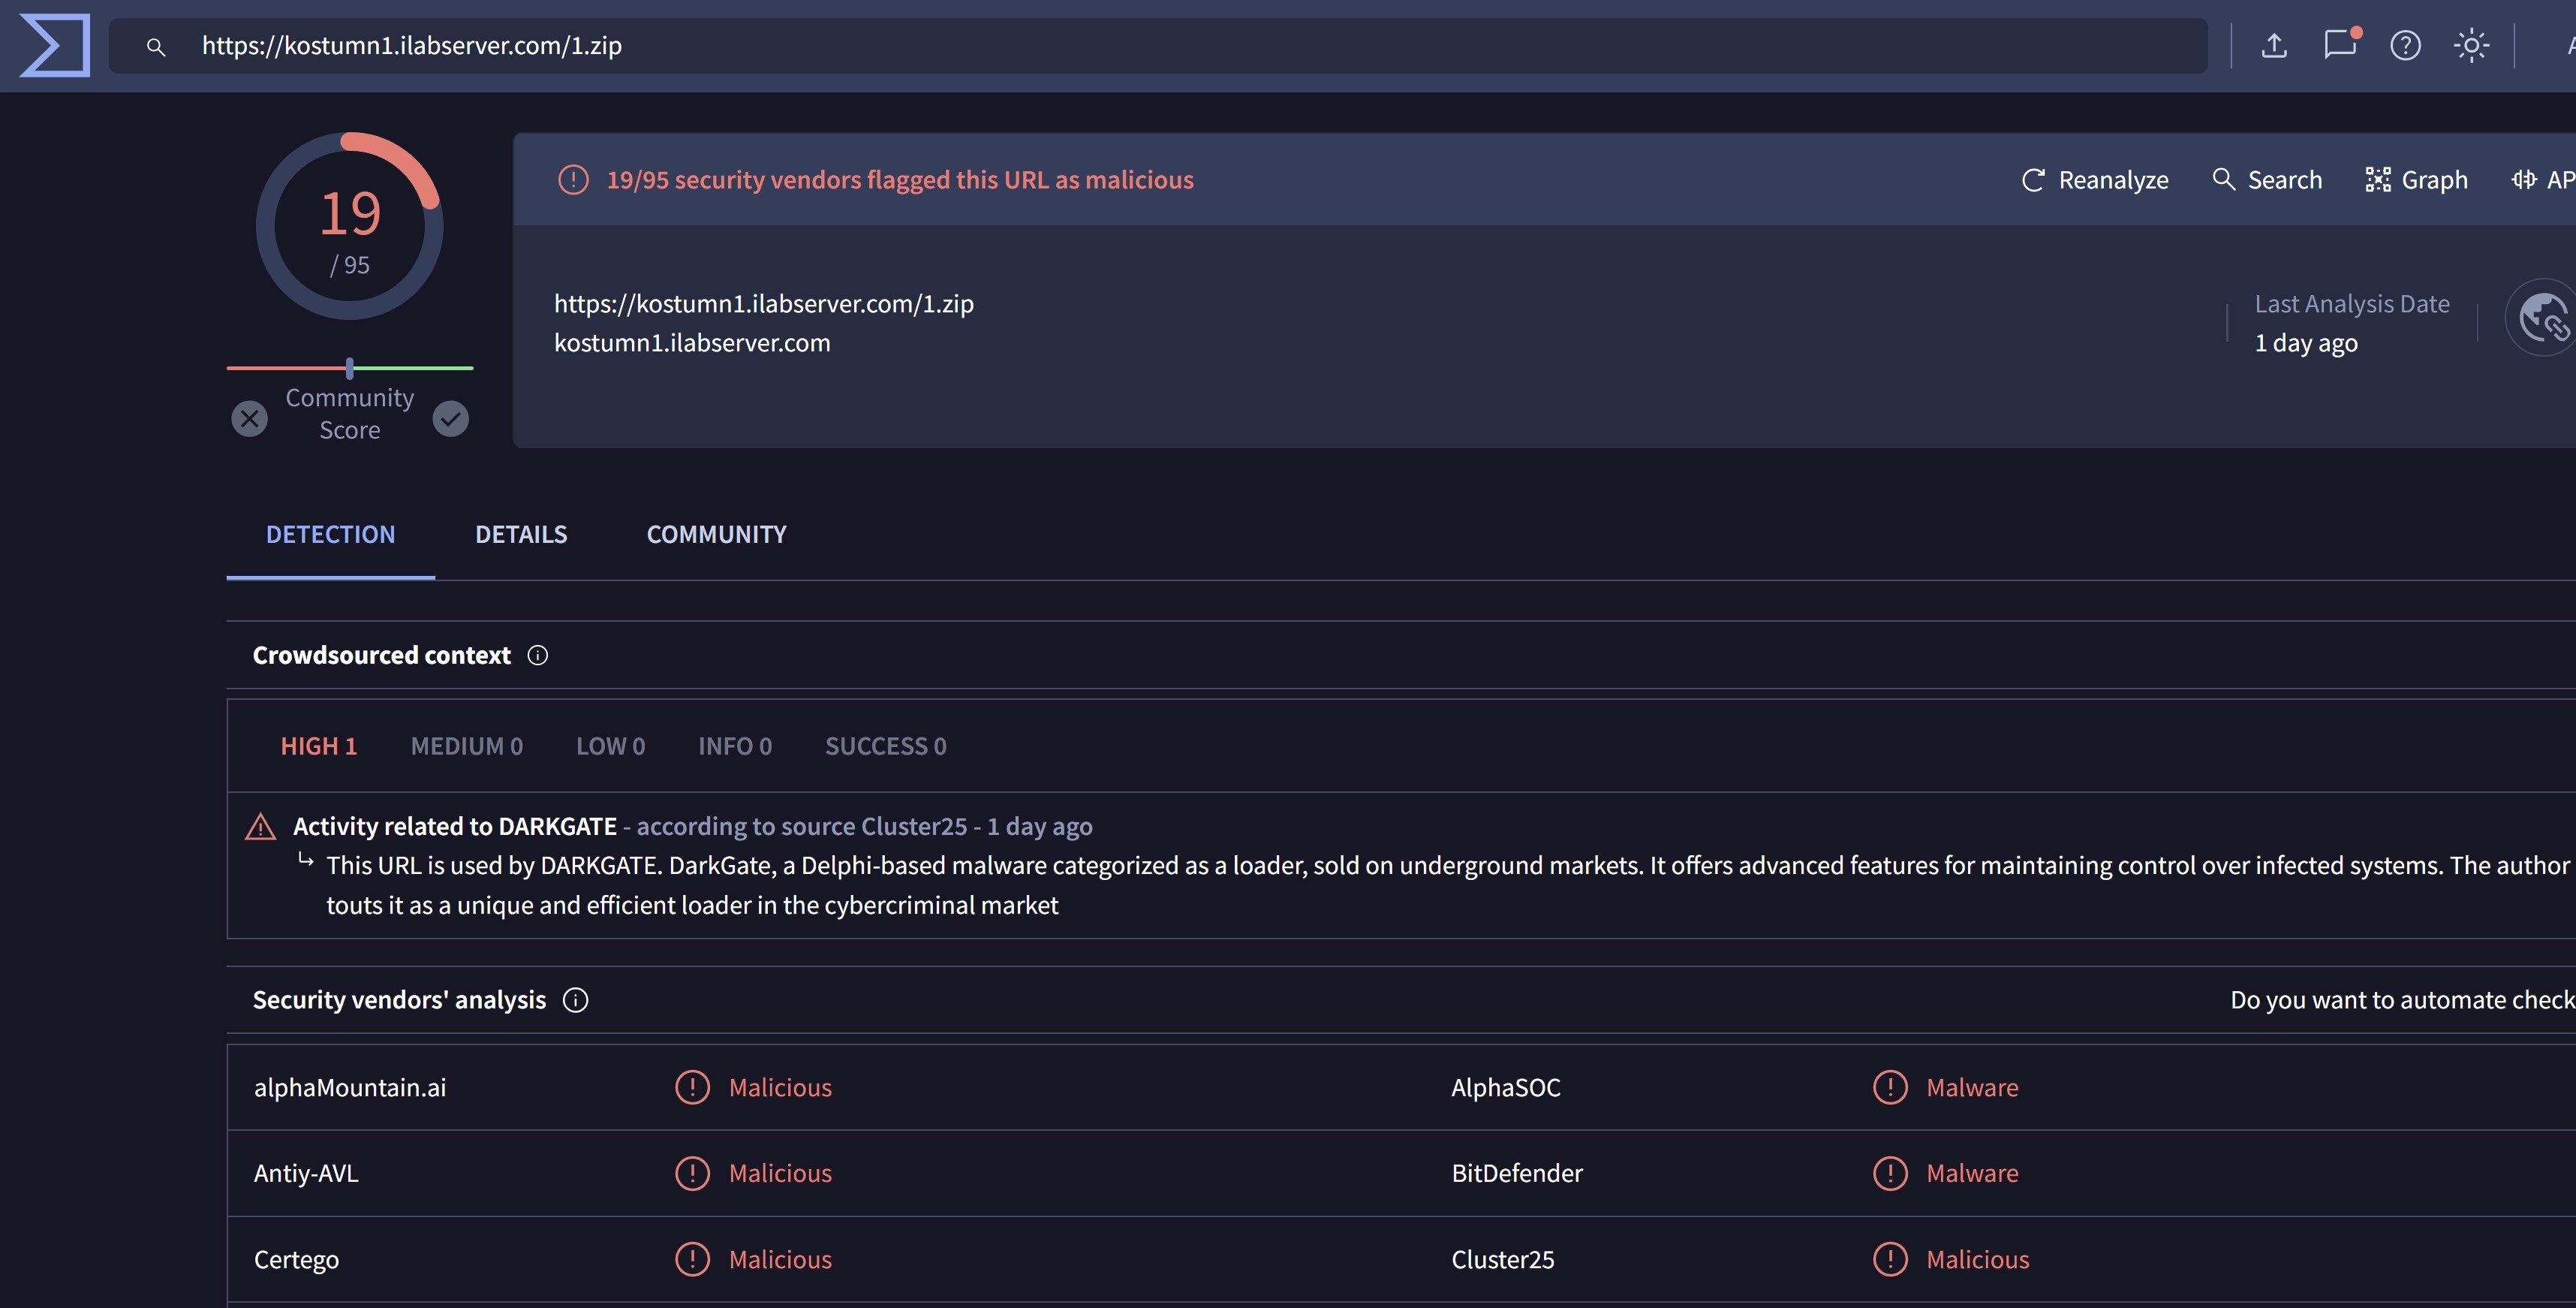Click the BitDefender vendor name
The height and width of the screenshot is (1308, 2576).
(x=1517, y=1173)
